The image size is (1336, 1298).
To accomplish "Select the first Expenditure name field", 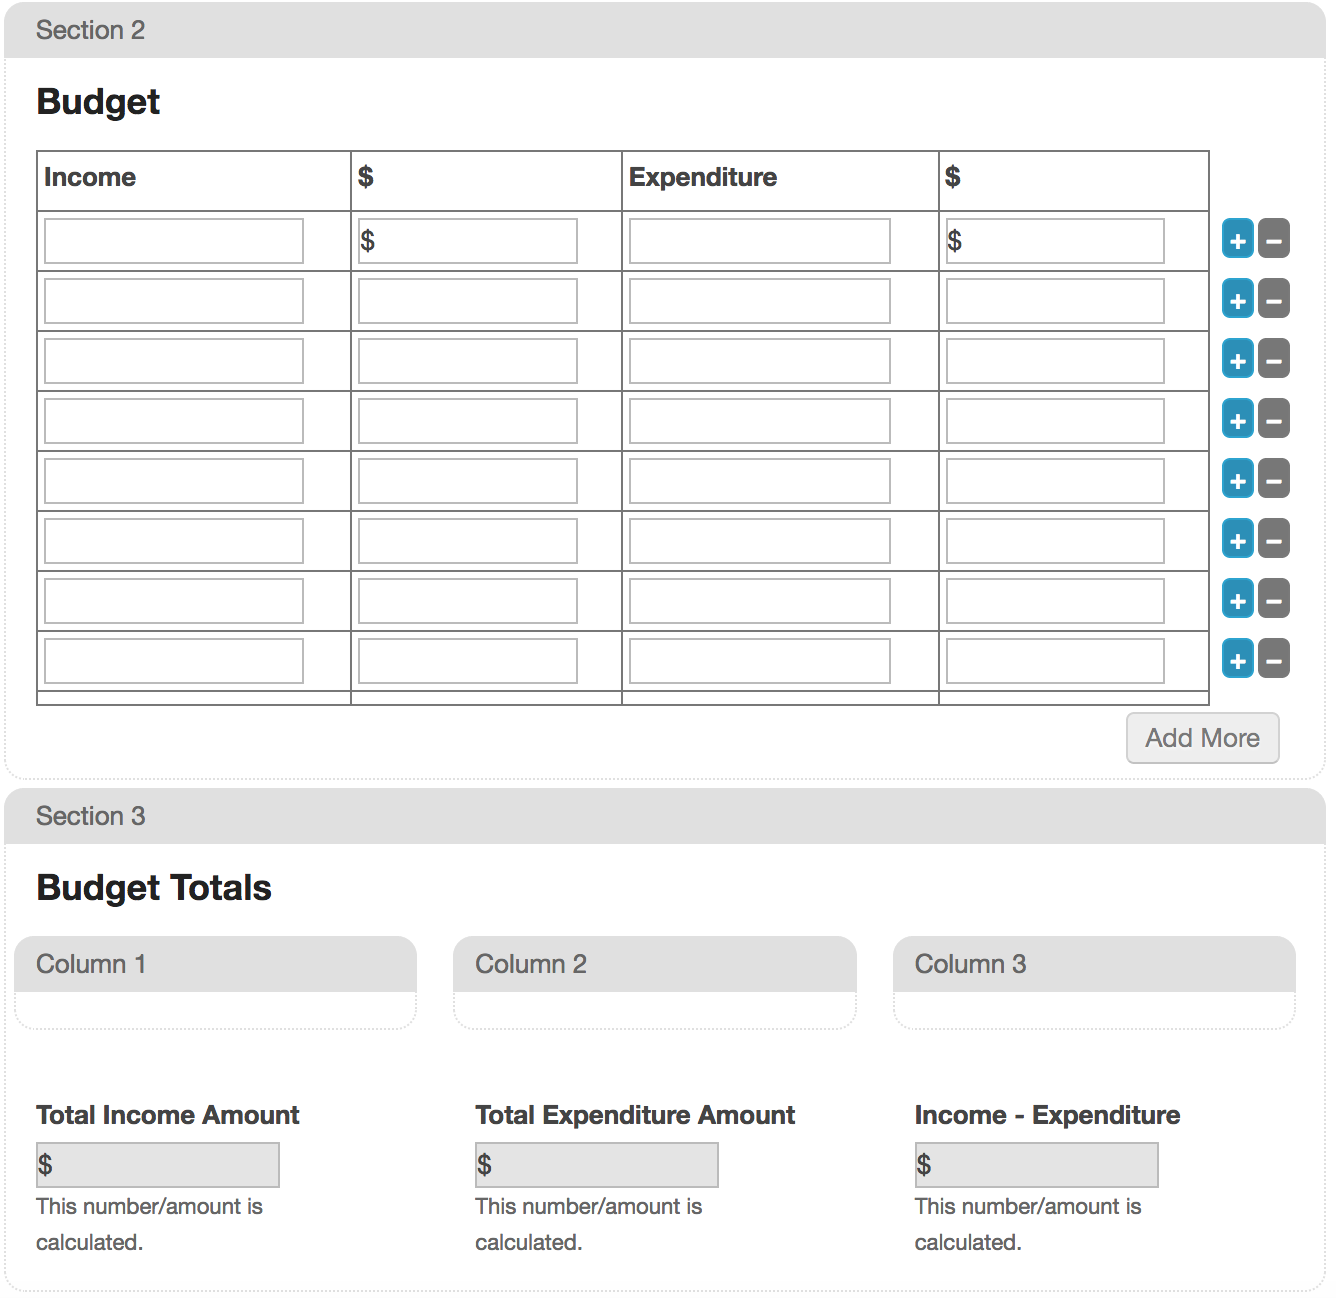I will [759, 241].
